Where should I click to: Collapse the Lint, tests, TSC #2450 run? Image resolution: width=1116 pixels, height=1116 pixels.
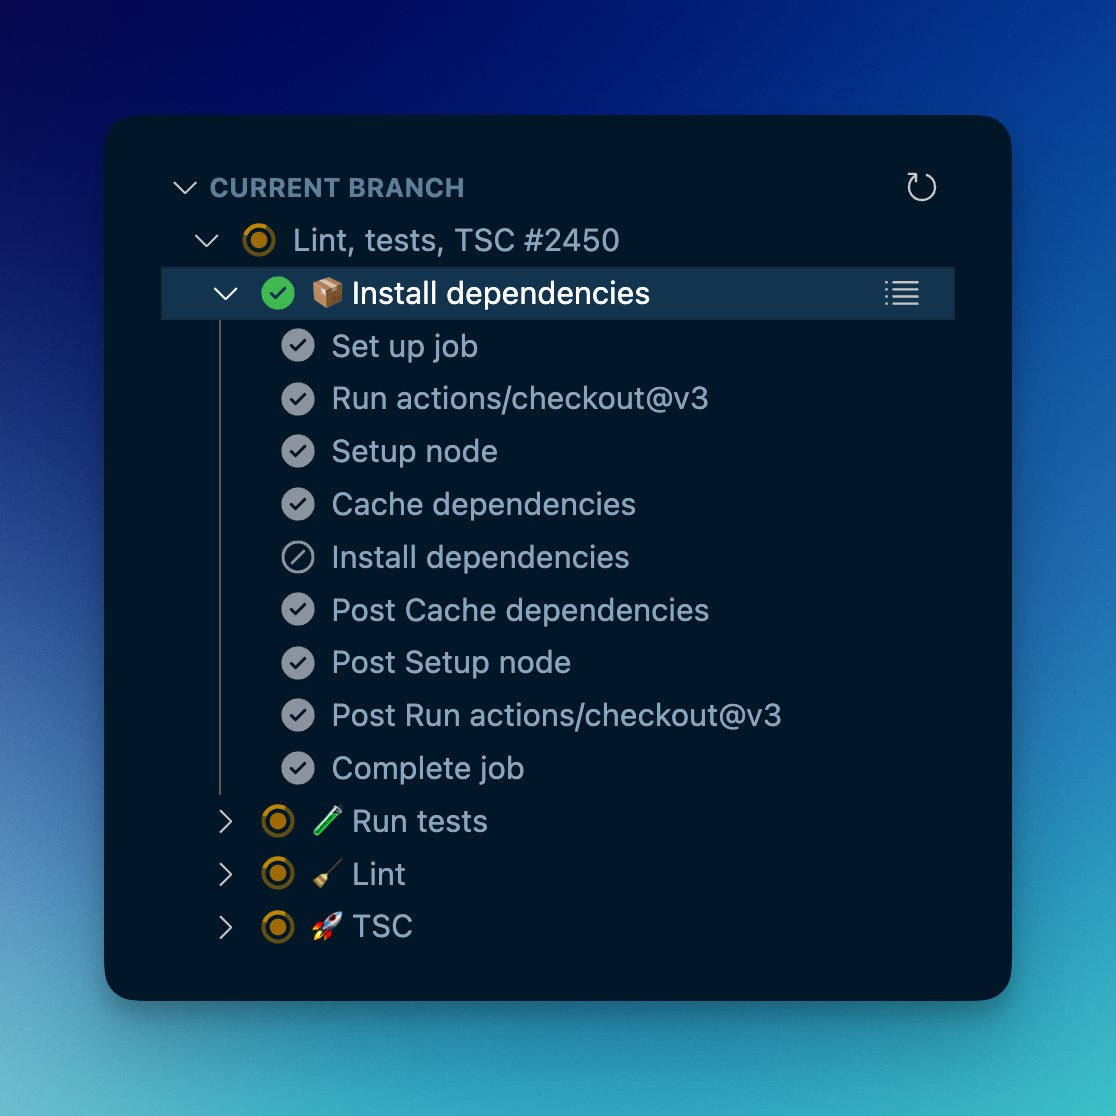coord(206,241)
